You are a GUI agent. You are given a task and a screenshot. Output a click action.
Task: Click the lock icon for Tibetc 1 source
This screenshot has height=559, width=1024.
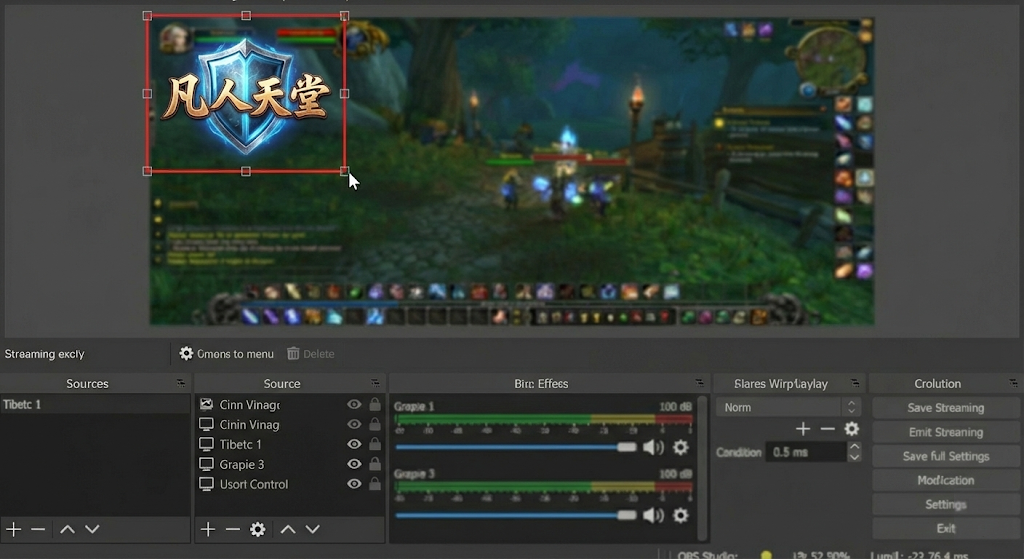pos(375,444)
